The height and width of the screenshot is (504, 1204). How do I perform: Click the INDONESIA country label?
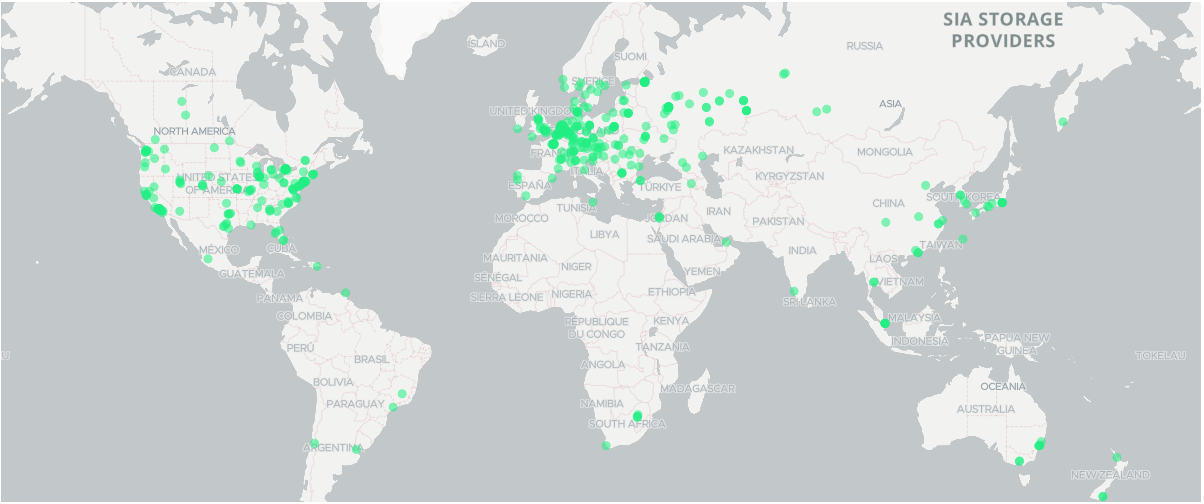coord(919,341)
